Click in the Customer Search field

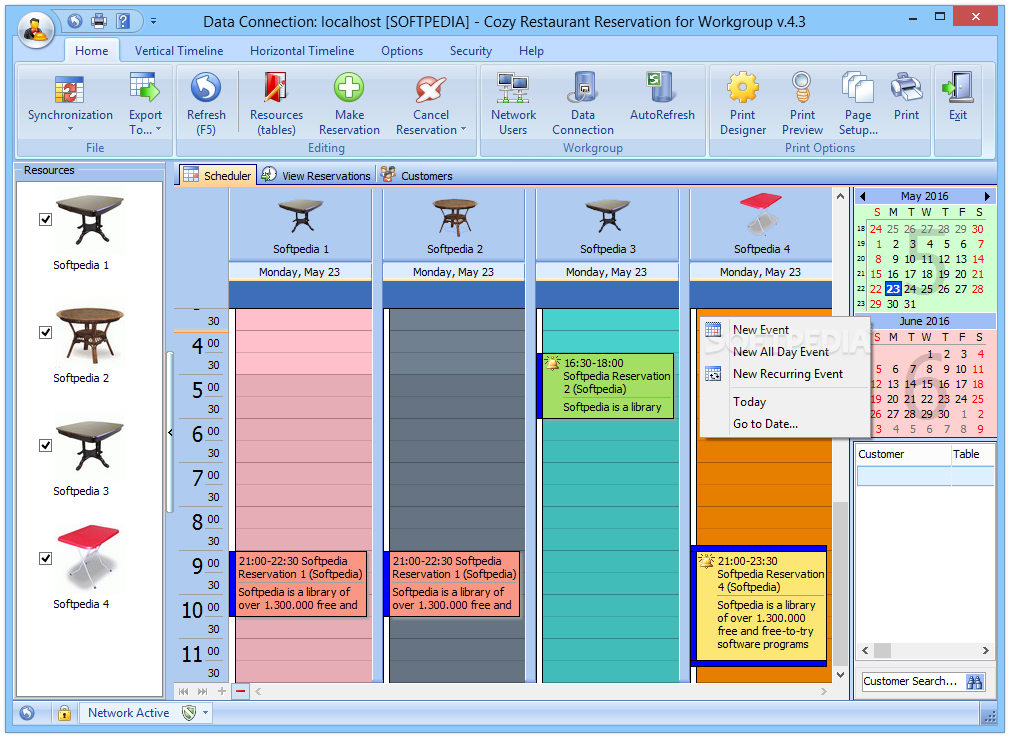point(913,681)
